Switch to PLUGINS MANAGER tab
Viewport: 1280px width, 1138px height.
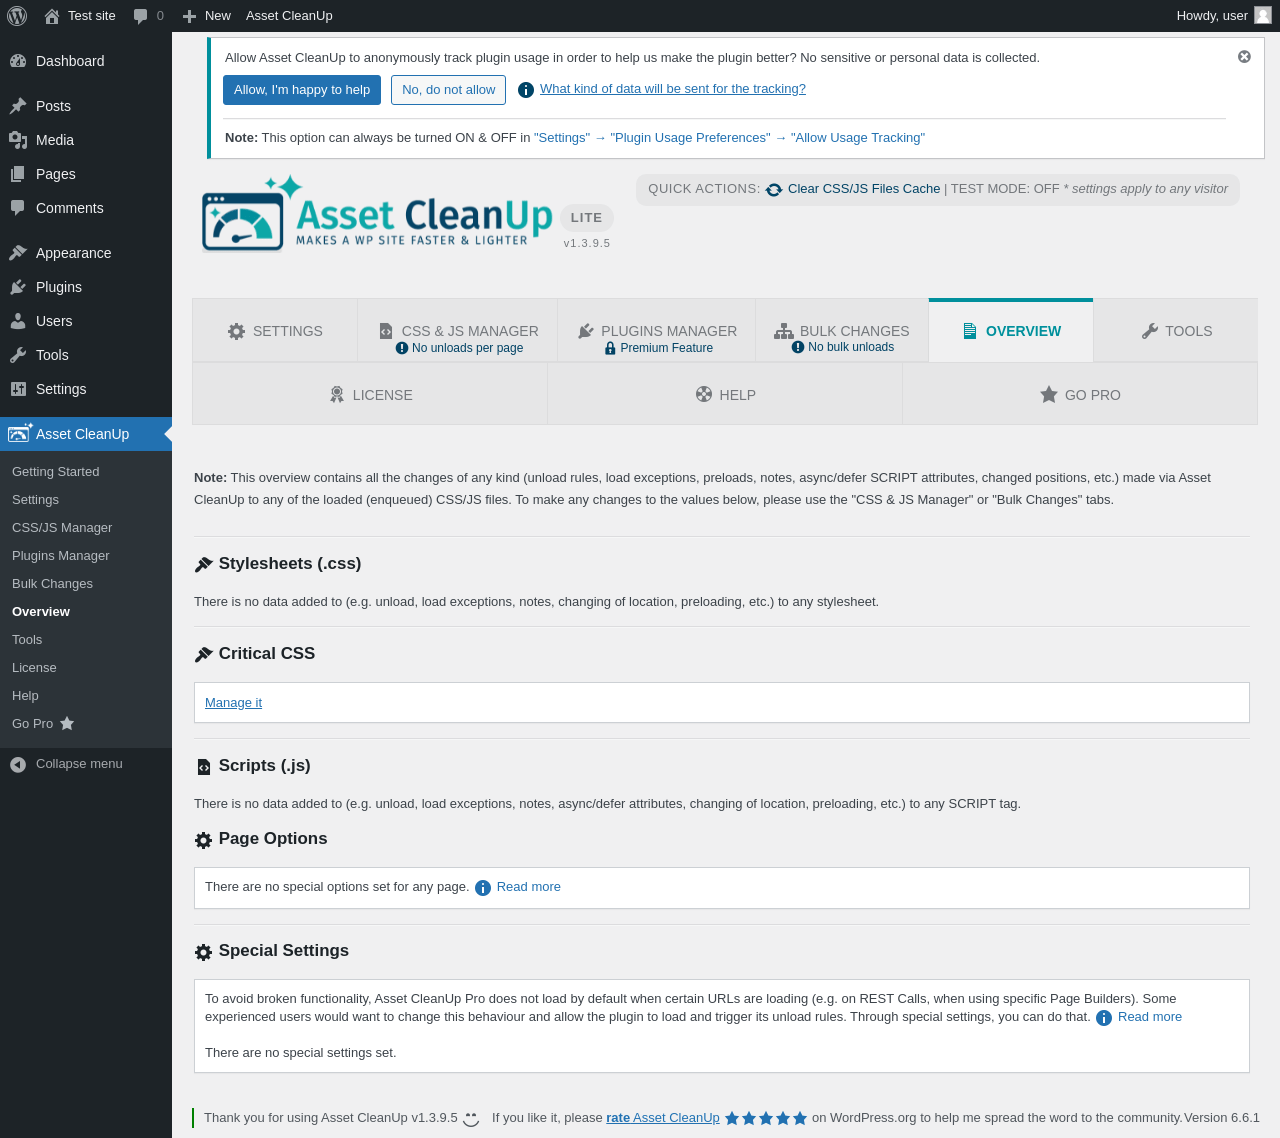tap(657, 331)
